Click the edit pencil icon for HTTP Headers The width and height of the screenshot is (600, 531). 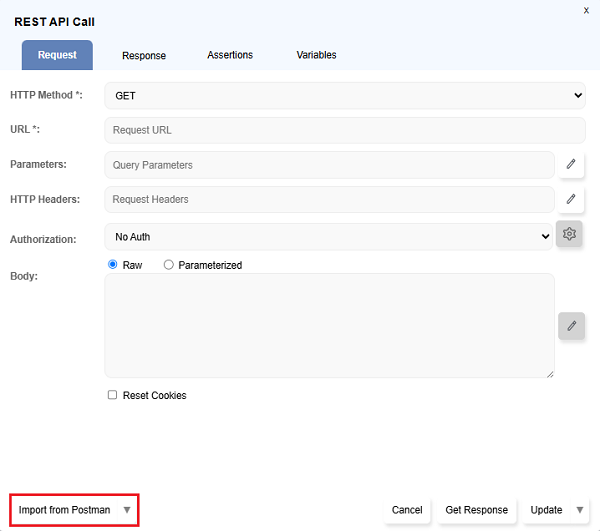click(570, 199)
